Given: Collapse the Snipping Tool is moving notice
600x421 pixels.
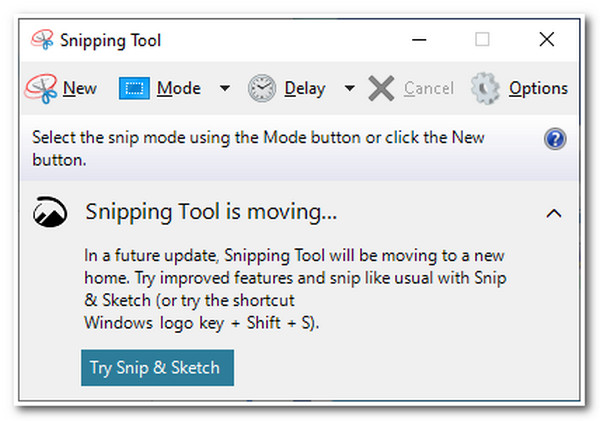Looking at the screenshot, I should (x=554, y=213).
